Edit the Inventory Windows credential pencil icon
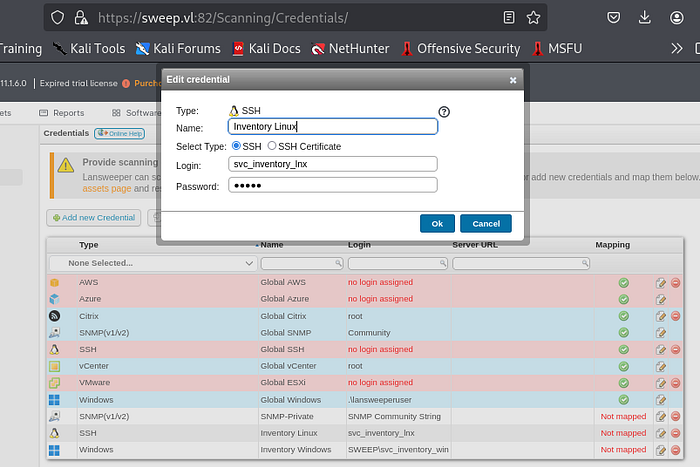The width and height of the screenshot is (700, 467). [x=661, y=450]
